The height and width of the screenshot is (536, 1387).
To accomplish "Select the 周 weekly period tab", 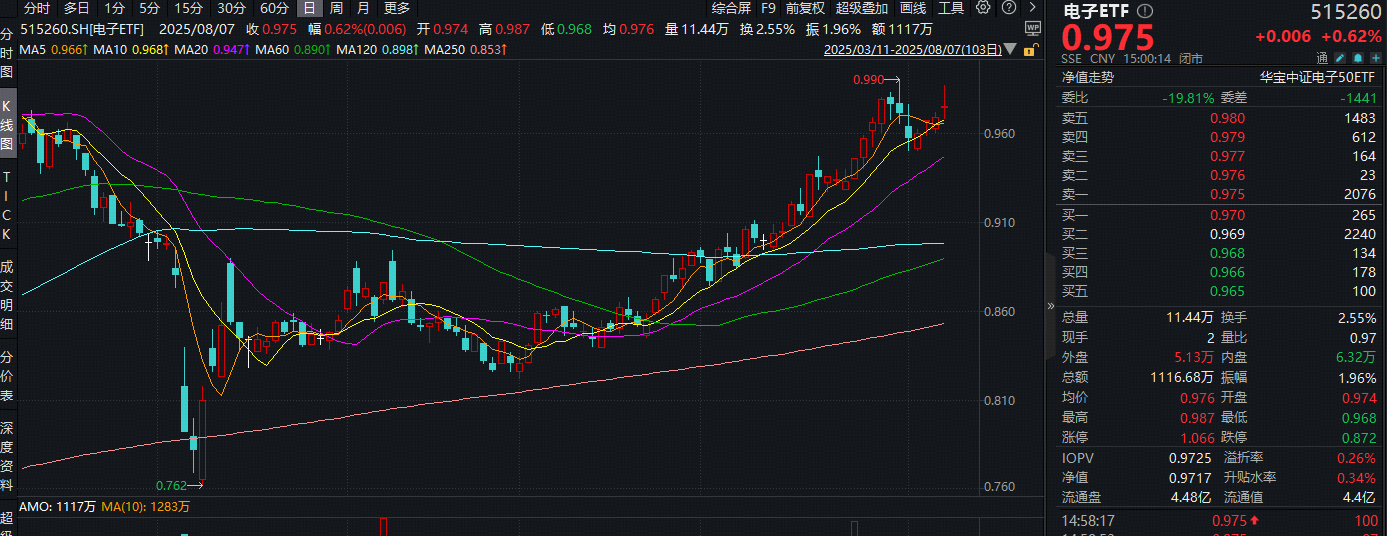I will (x=336, y=8).
